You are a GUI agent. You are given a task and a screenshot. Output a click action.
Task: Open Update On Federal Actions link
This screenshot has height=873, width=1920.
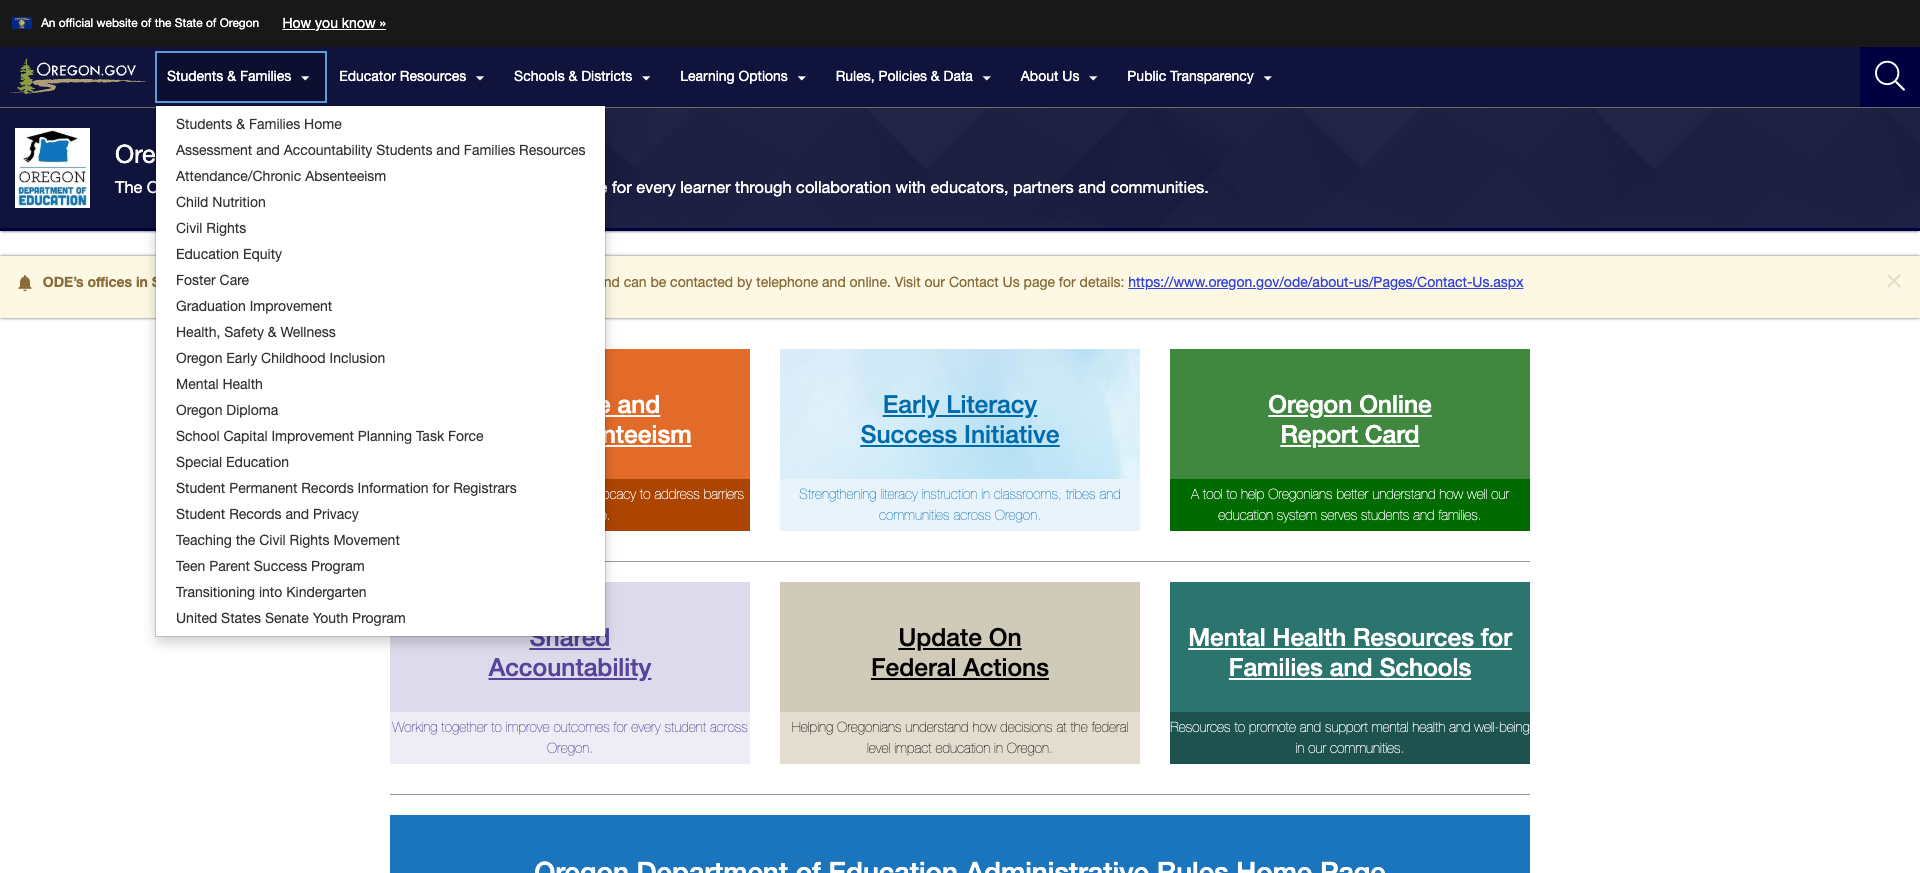click(960, 653)
